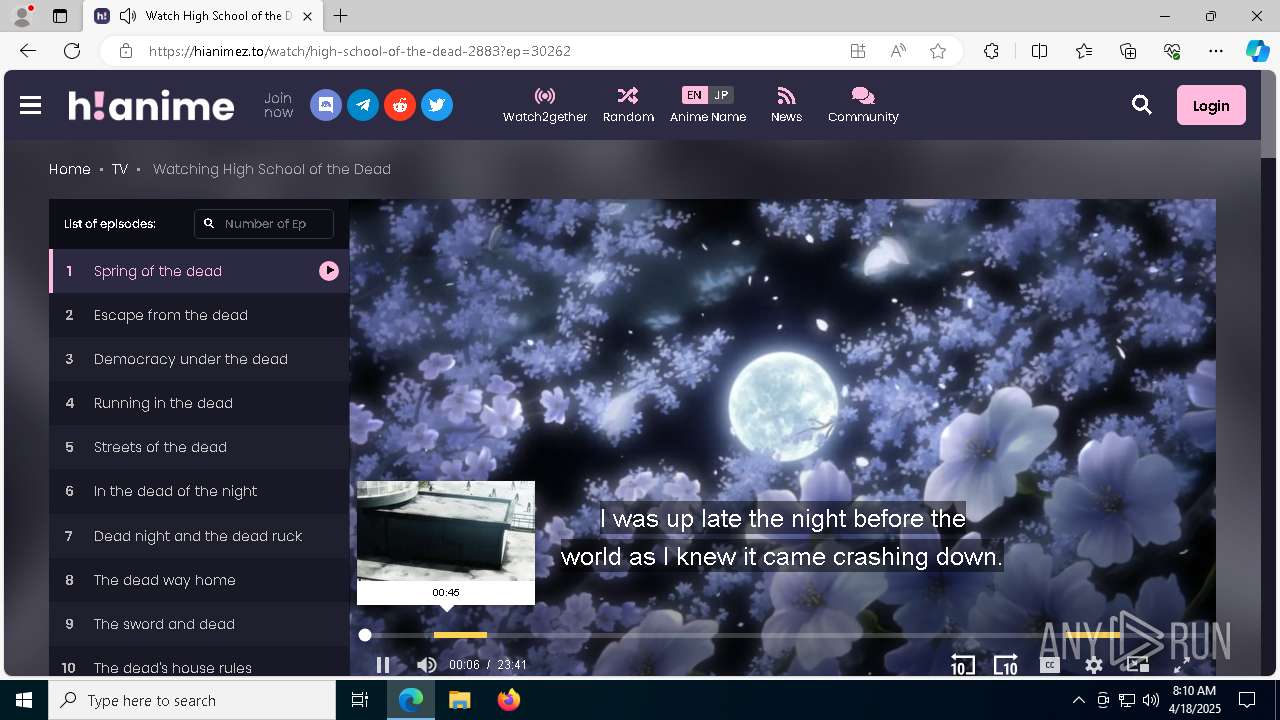Screen dimensions: 1280x720
Task: Open the hamburger sidebar menu
Action: coord(30,105)
